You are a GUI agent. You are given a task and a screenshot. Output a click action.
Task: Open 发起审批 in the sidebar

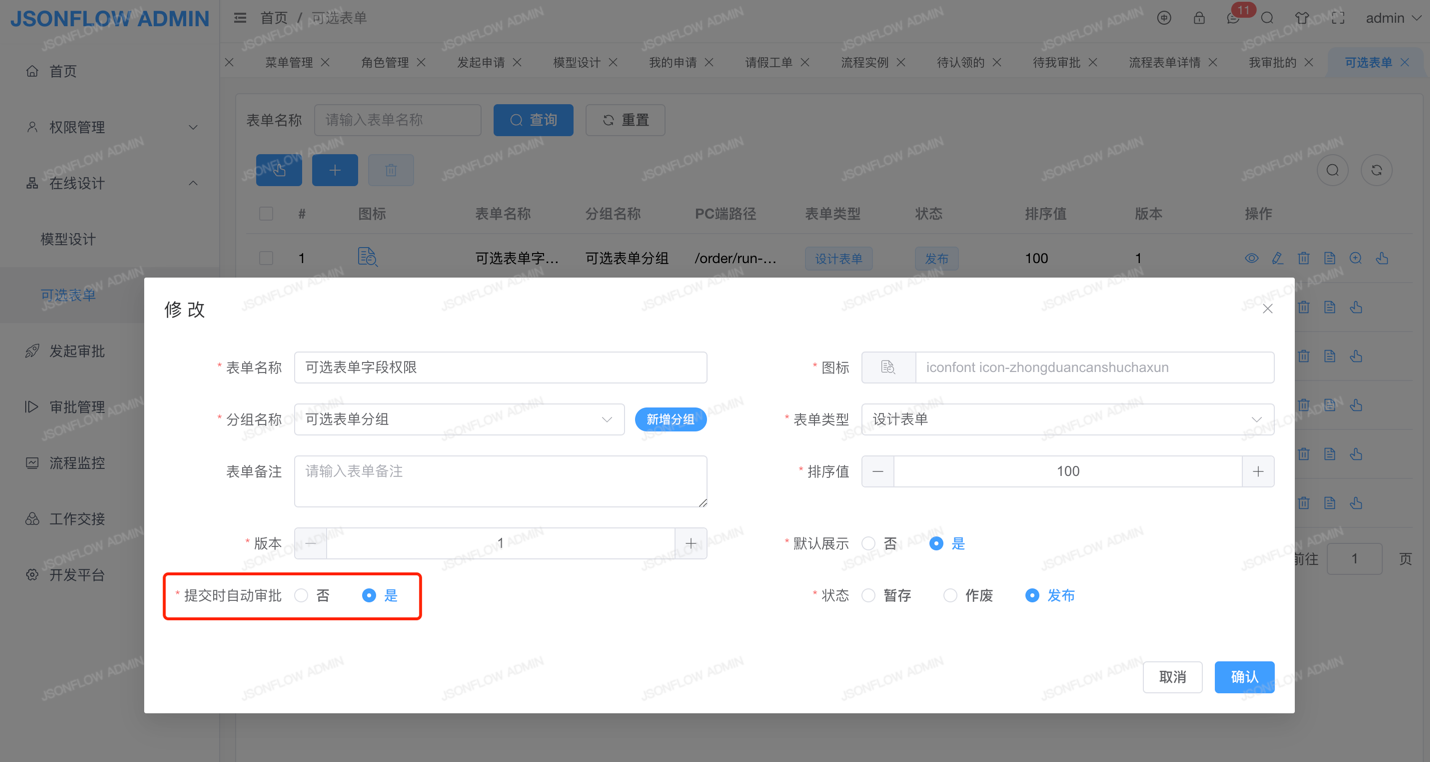[x=77, y=351]
